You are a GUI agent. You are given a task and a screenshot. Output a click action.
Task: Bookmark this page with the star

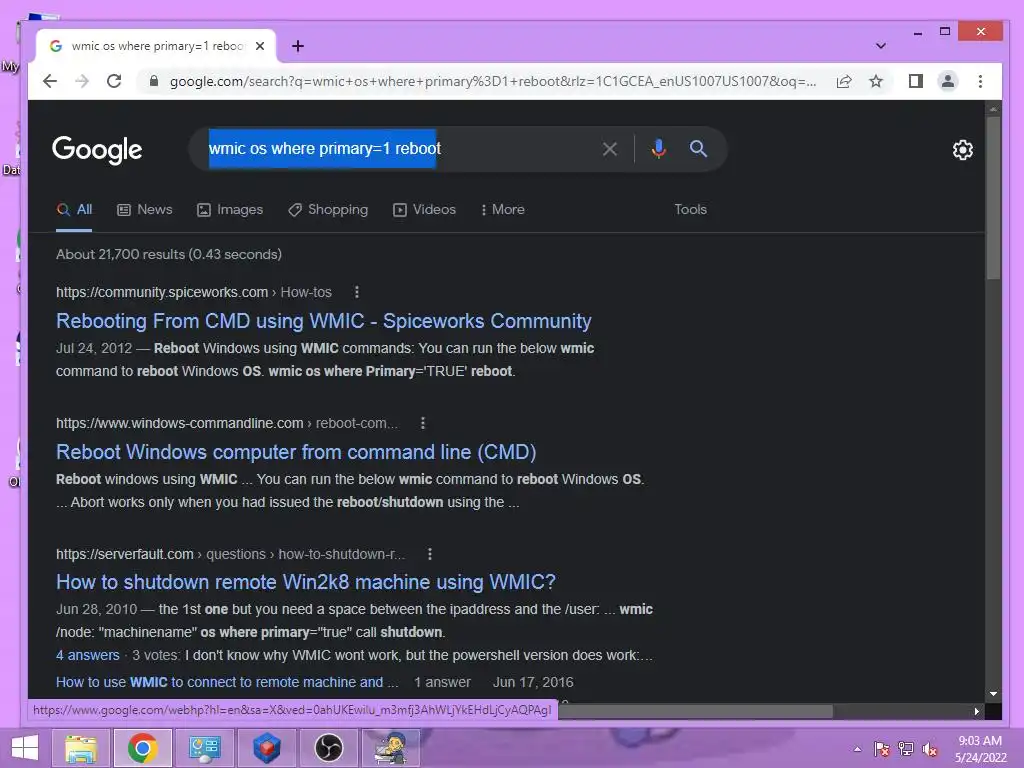click(876, 81)
